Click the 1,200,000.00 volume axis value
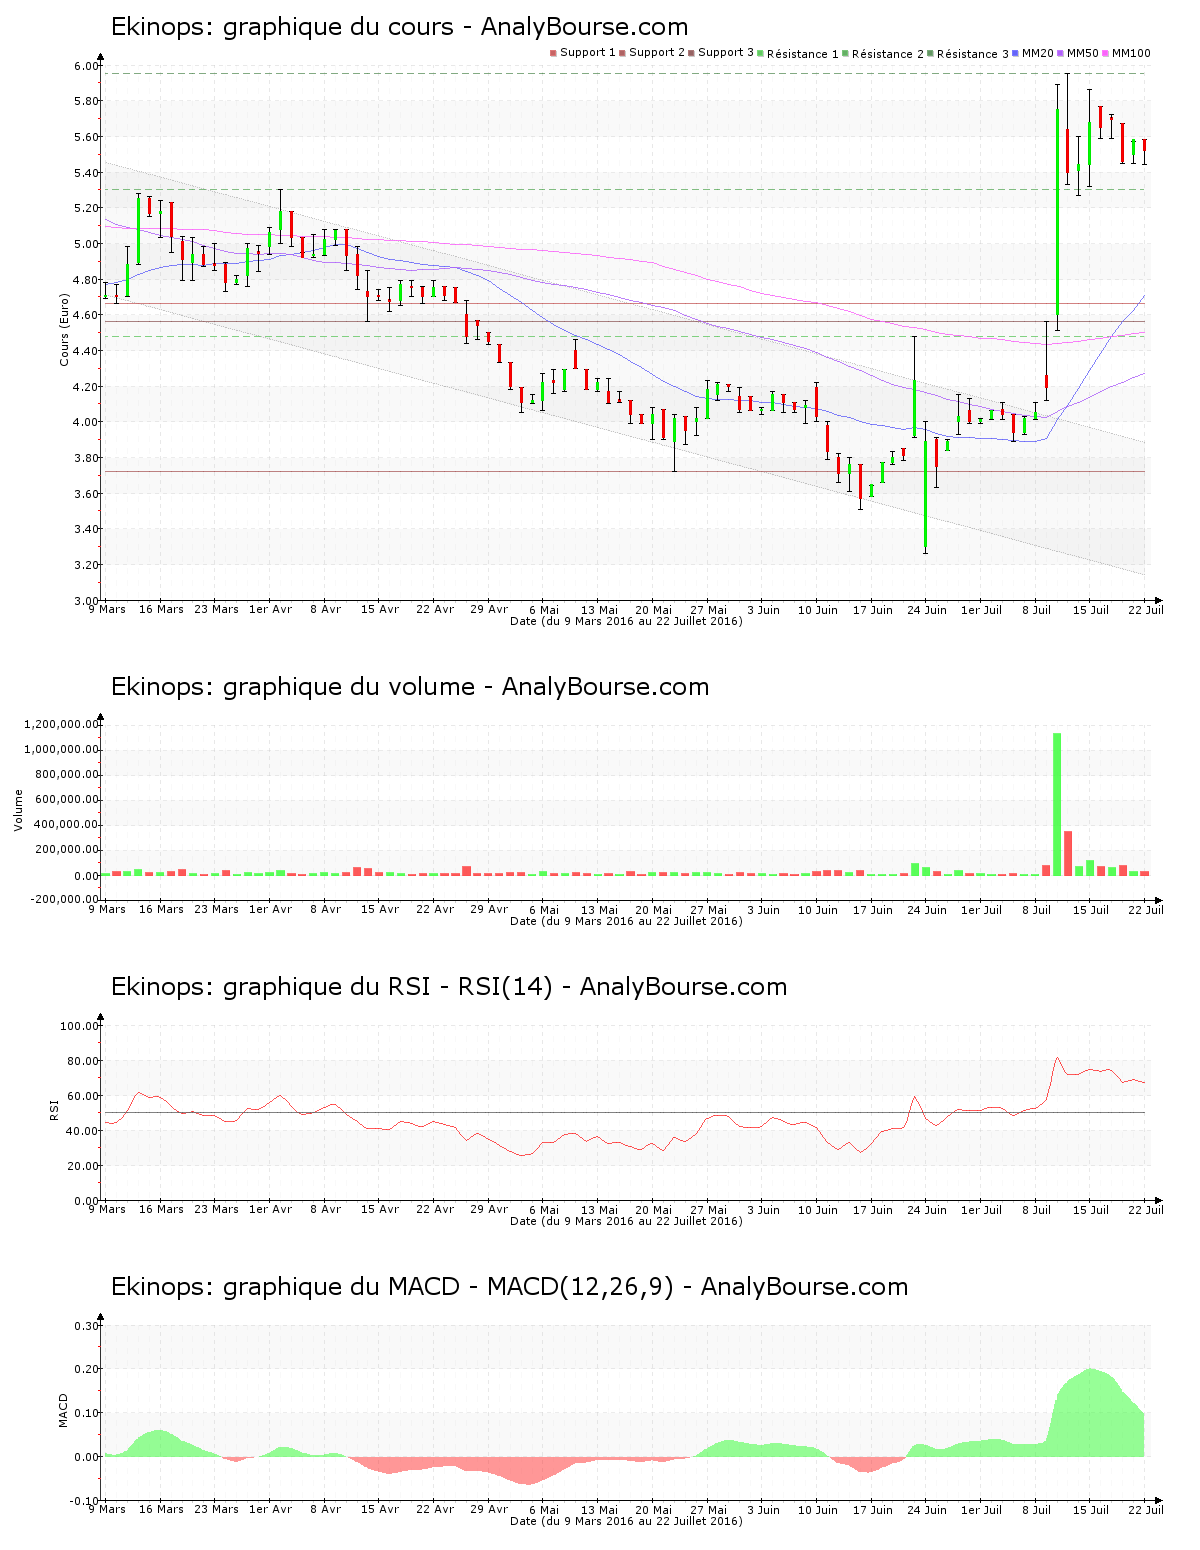 pos(60,724)
